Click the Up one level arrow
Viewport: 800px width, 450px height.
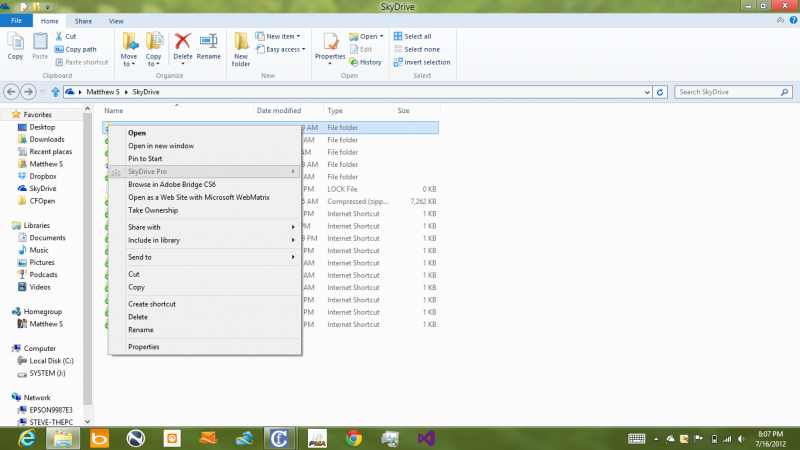(55, 92)
